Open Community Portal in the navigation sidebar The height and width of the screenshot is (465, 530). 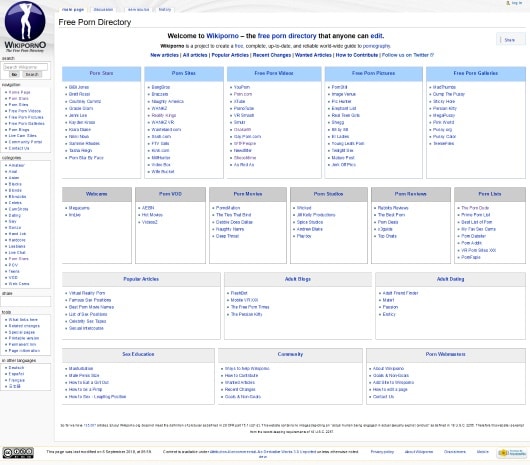[x=25, y=142]
